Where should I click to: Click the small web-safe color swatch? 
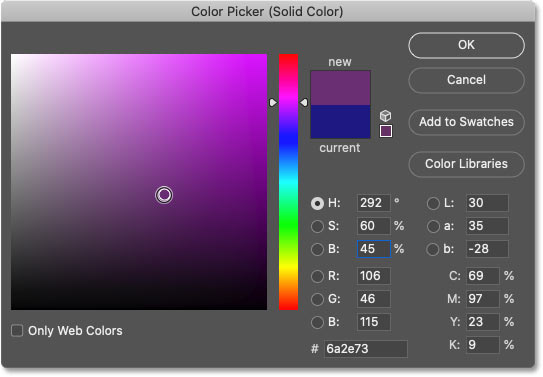(386, 131)
